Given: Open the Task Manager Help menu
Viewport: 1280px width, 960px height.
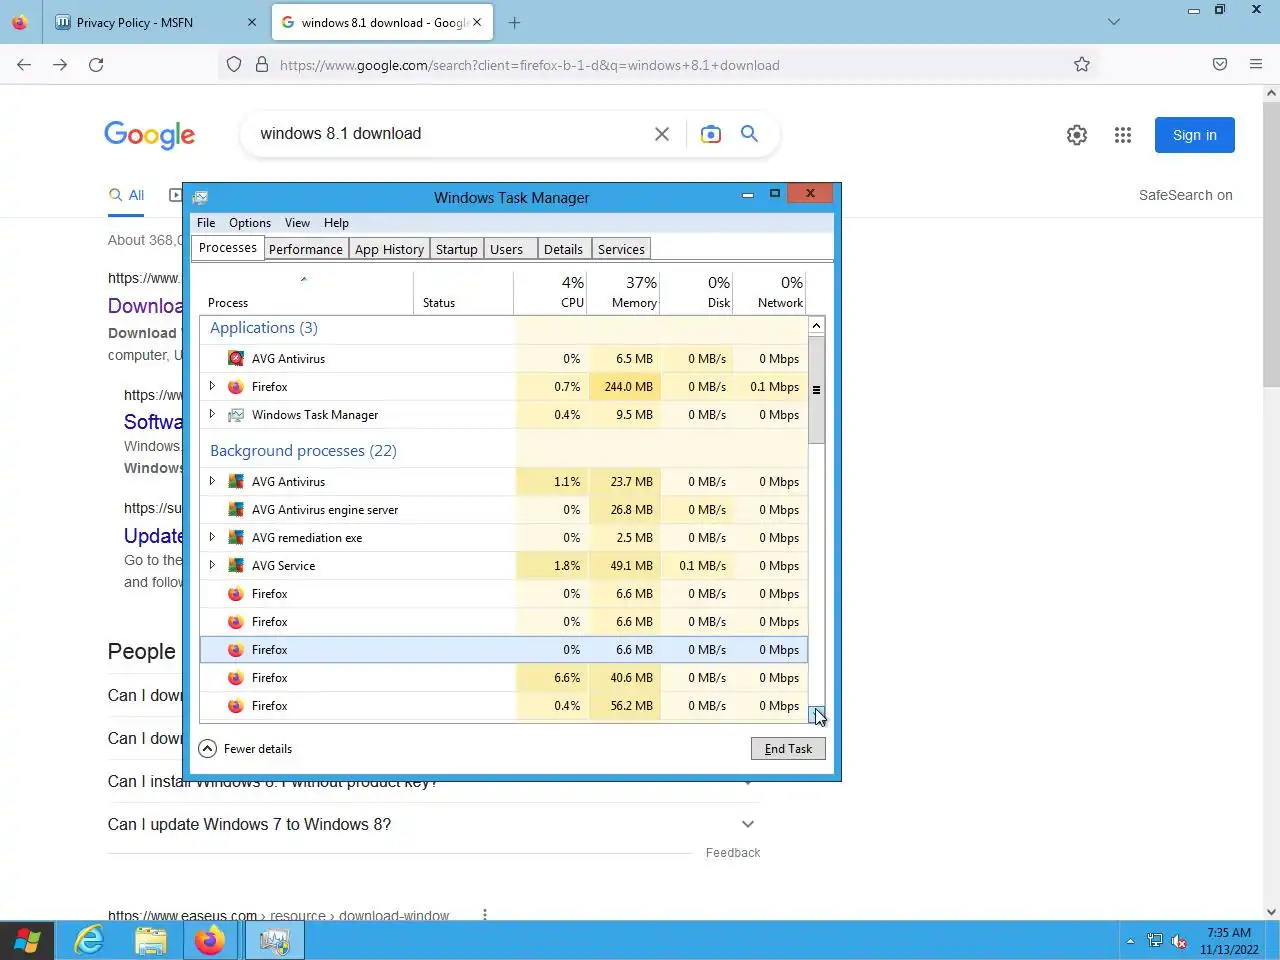Looking at the screenshot, I should pyautogui.click(x=336, y=223).
